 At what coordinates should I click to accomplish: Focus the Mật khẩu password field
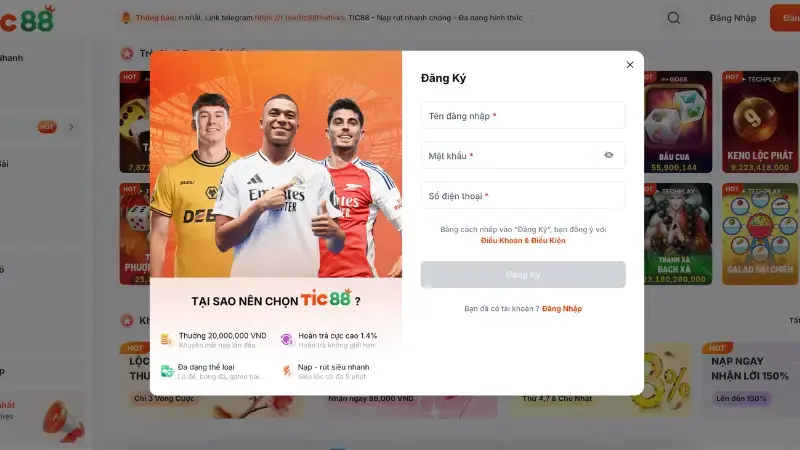pyautogui.click(x=523, y=155)
